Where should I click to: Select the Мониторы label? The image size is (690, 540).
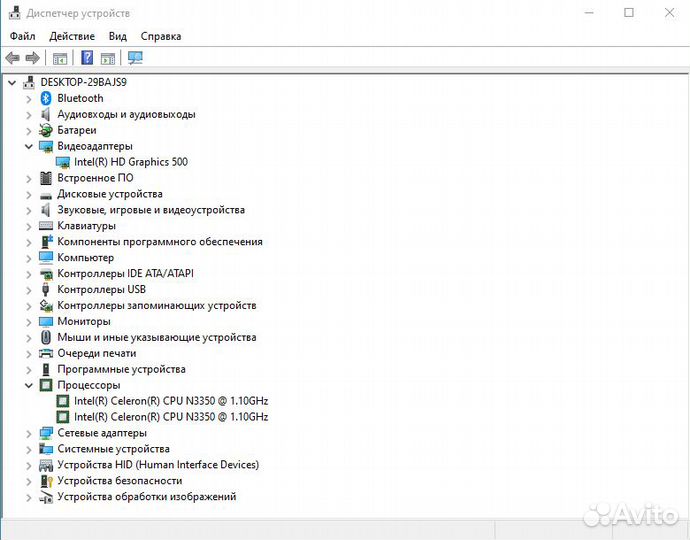coord(84,321)
